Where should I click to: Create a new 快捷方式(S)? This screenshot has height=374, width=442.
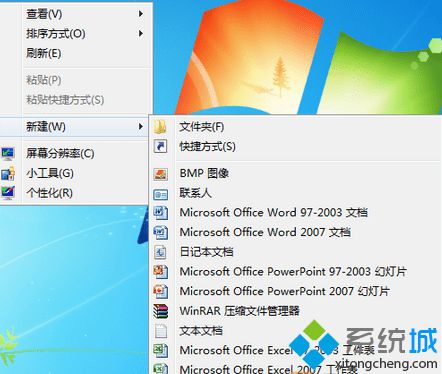tap(296, 146)
